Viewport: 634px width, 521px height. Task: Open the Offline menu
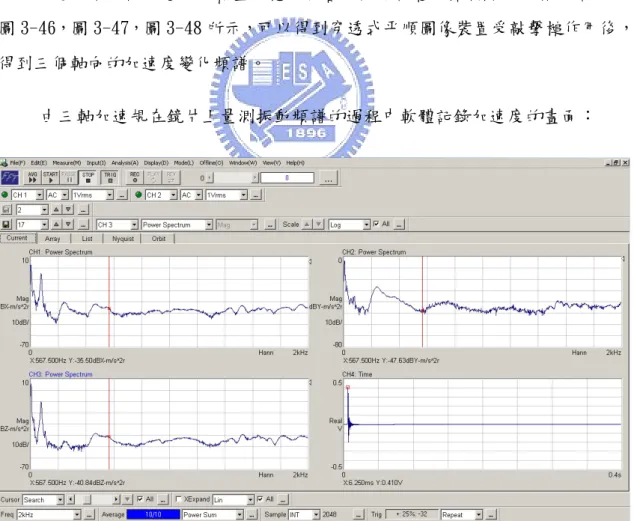pos(211,163)
